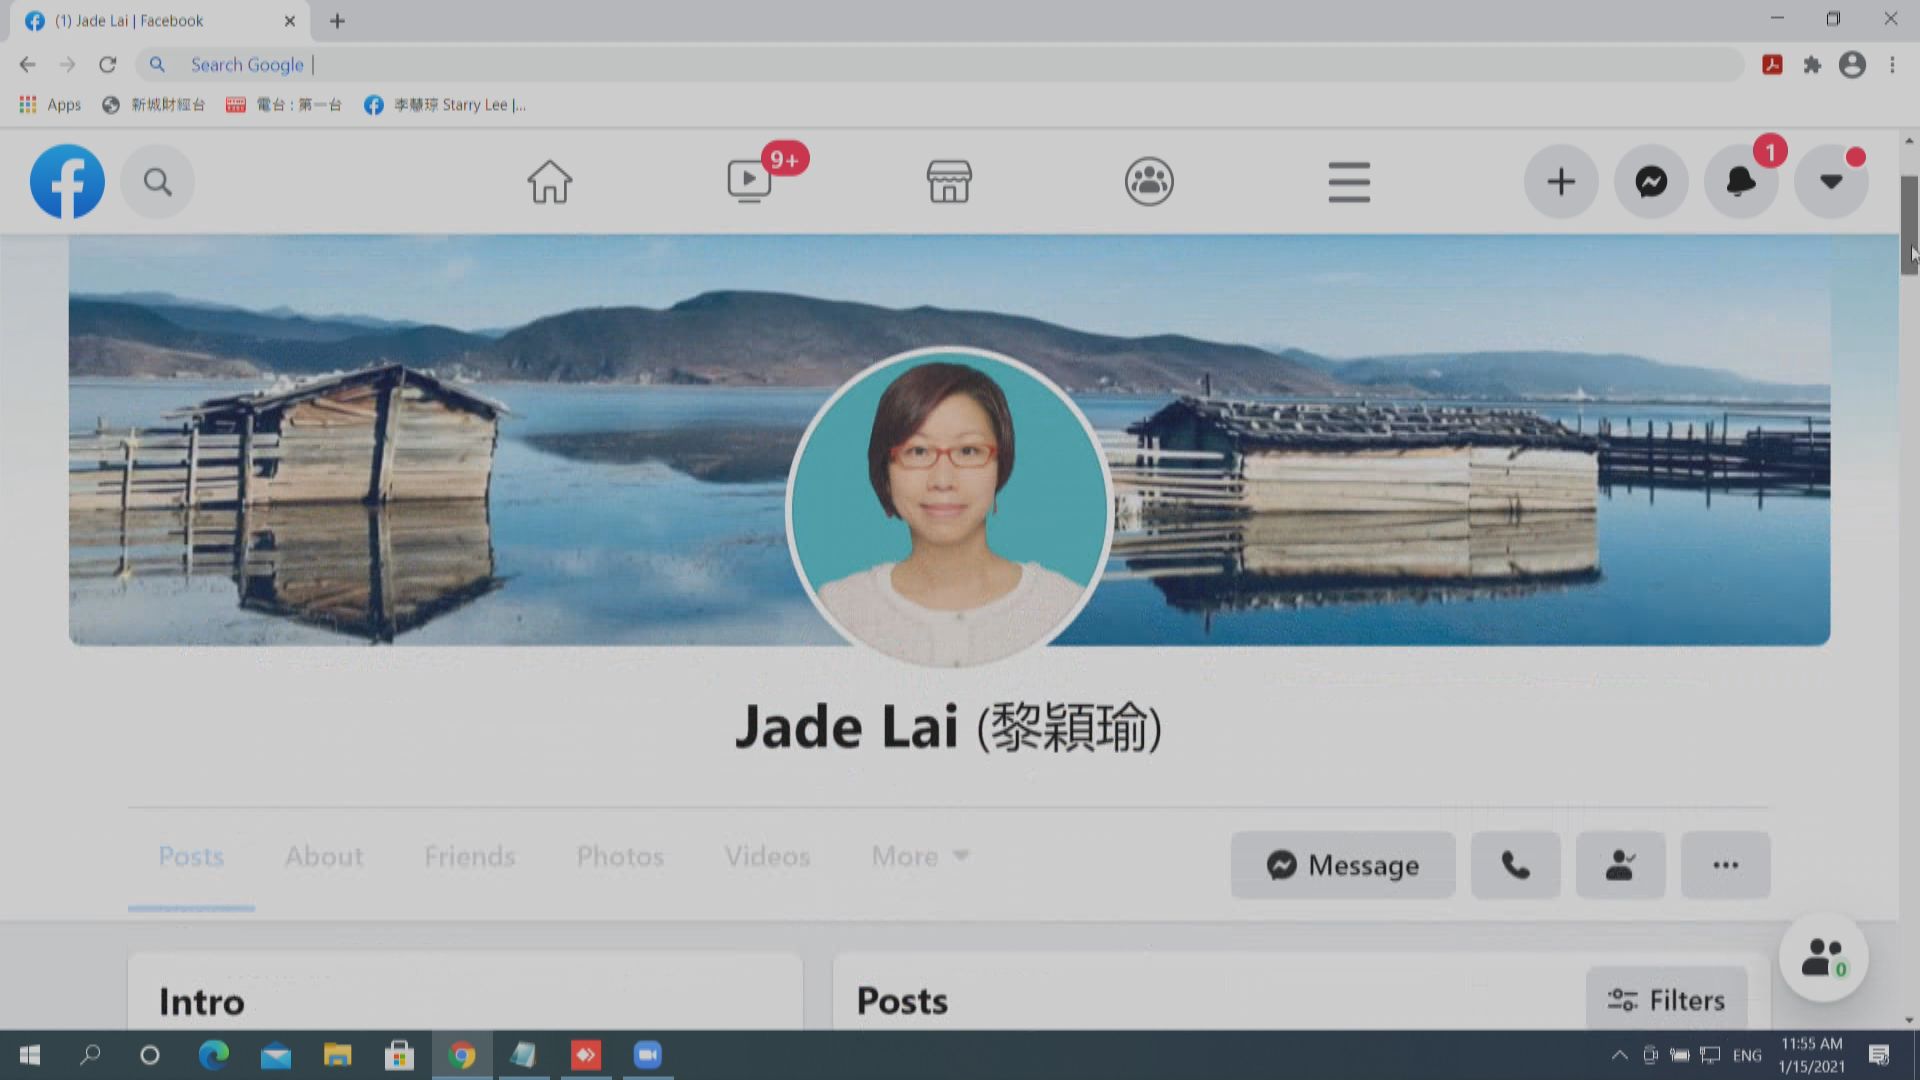Start a voice call with Jade Lai
The width and height of the screenshot is (1920, 1080).
pos(1515,865)
